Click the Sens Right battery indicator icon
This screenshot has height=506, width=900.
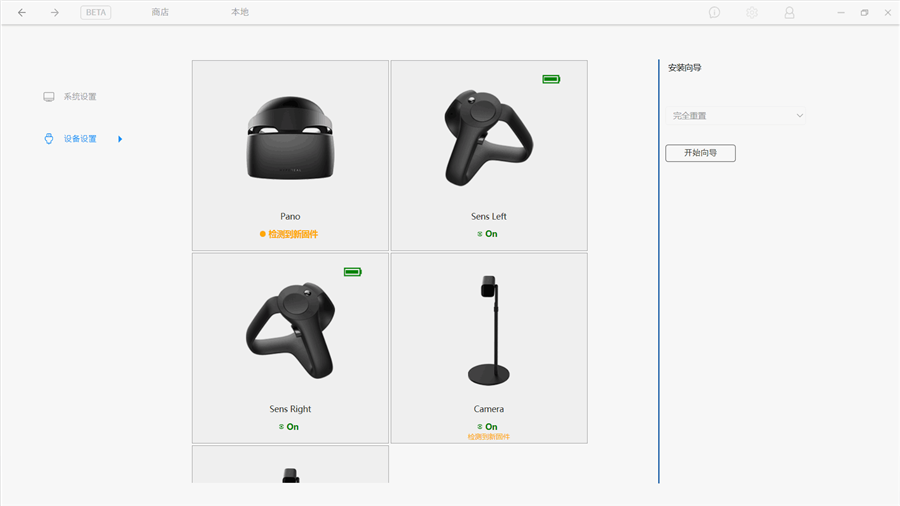[352, 272]
